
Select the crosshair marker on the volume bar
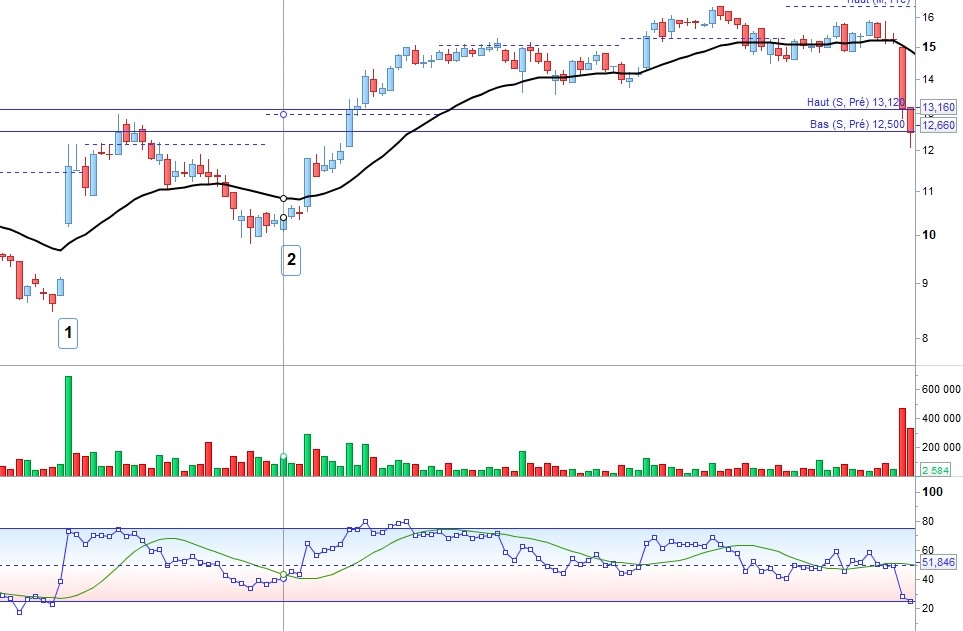click(x=283, y=457)
